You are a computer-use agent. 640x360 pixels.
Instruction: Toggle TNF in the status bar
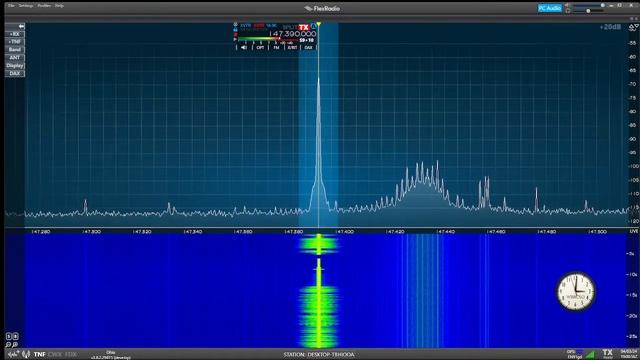tap(40, 354)
